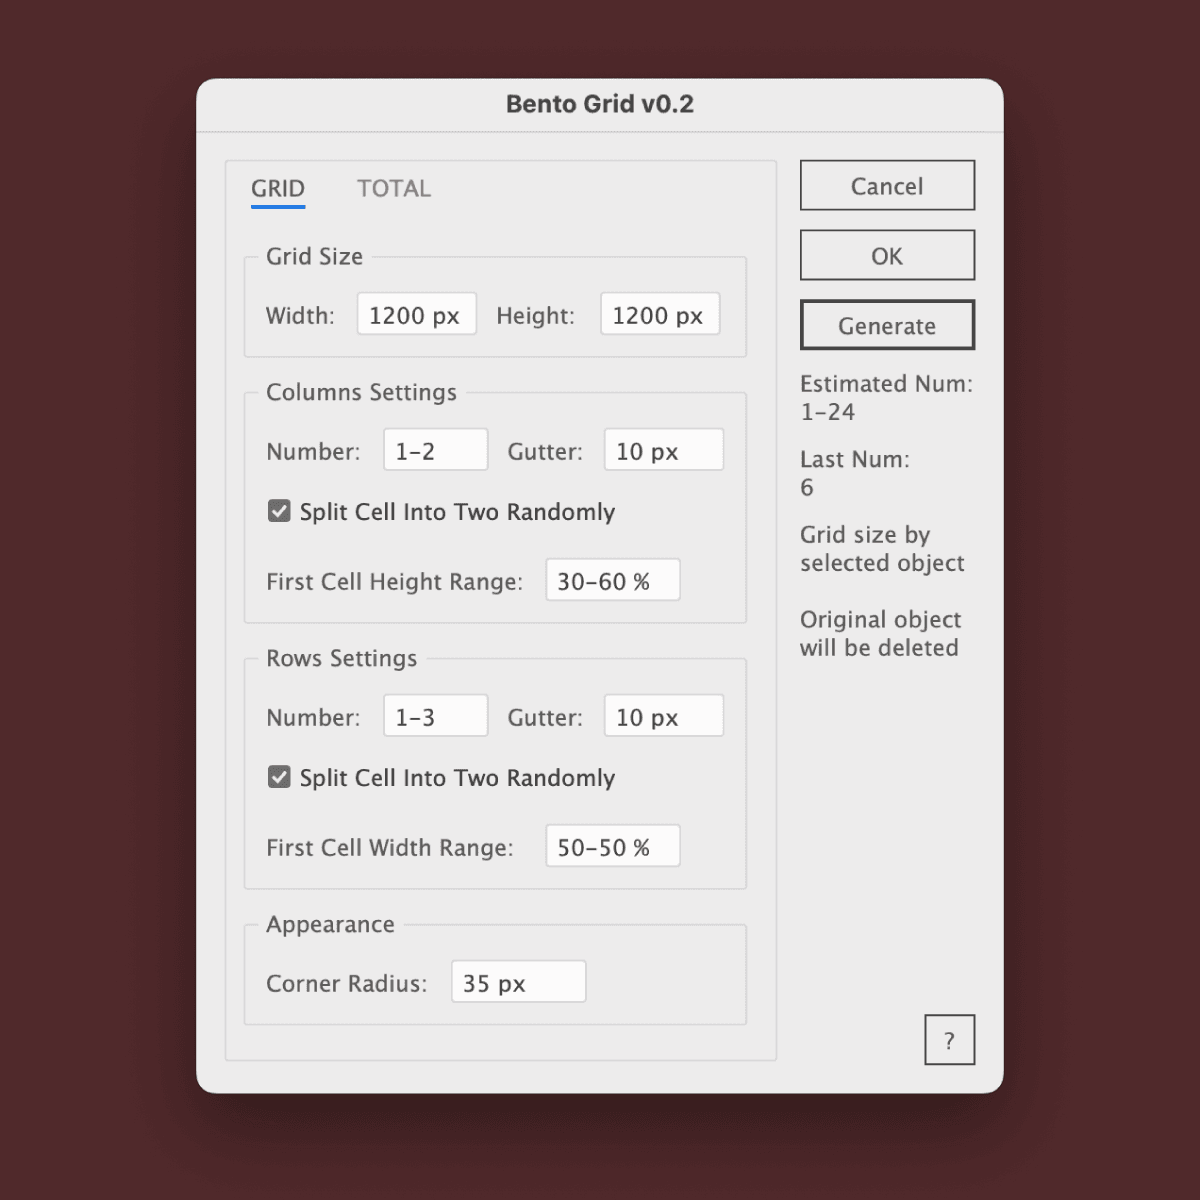Cancel the Bento Grid dialog
1200x1200 pixels.
coord(887,186)
